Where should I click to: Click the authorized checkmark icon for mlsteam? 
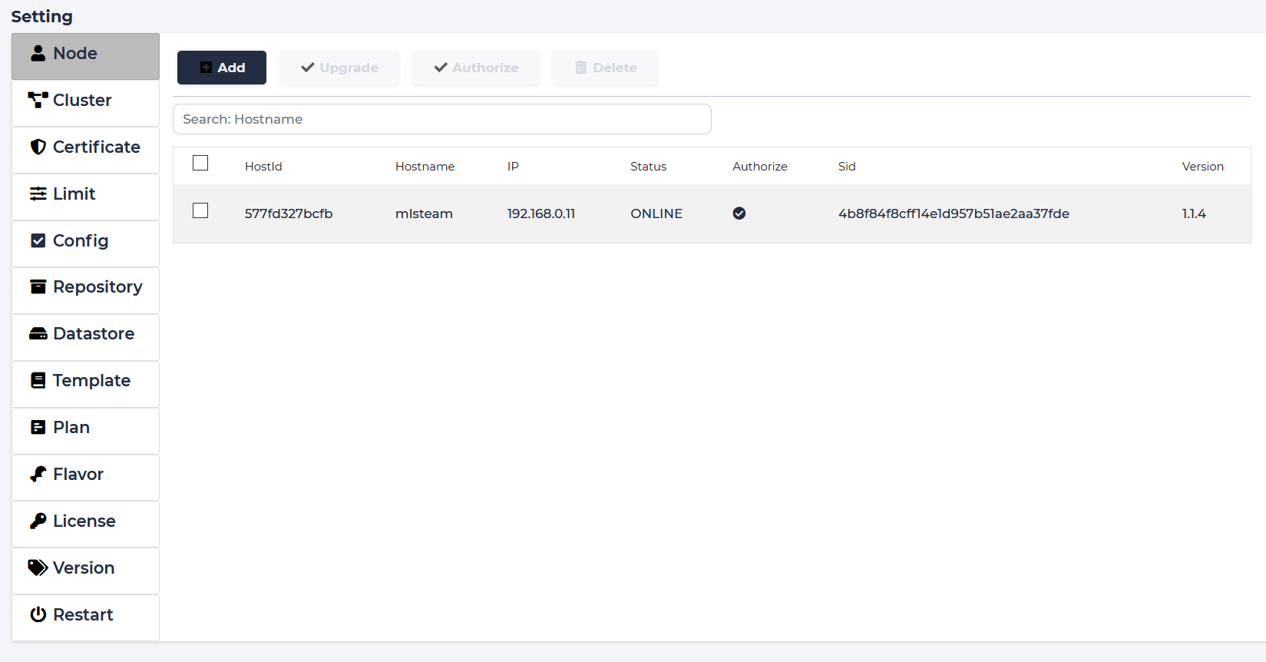[739, 213]
